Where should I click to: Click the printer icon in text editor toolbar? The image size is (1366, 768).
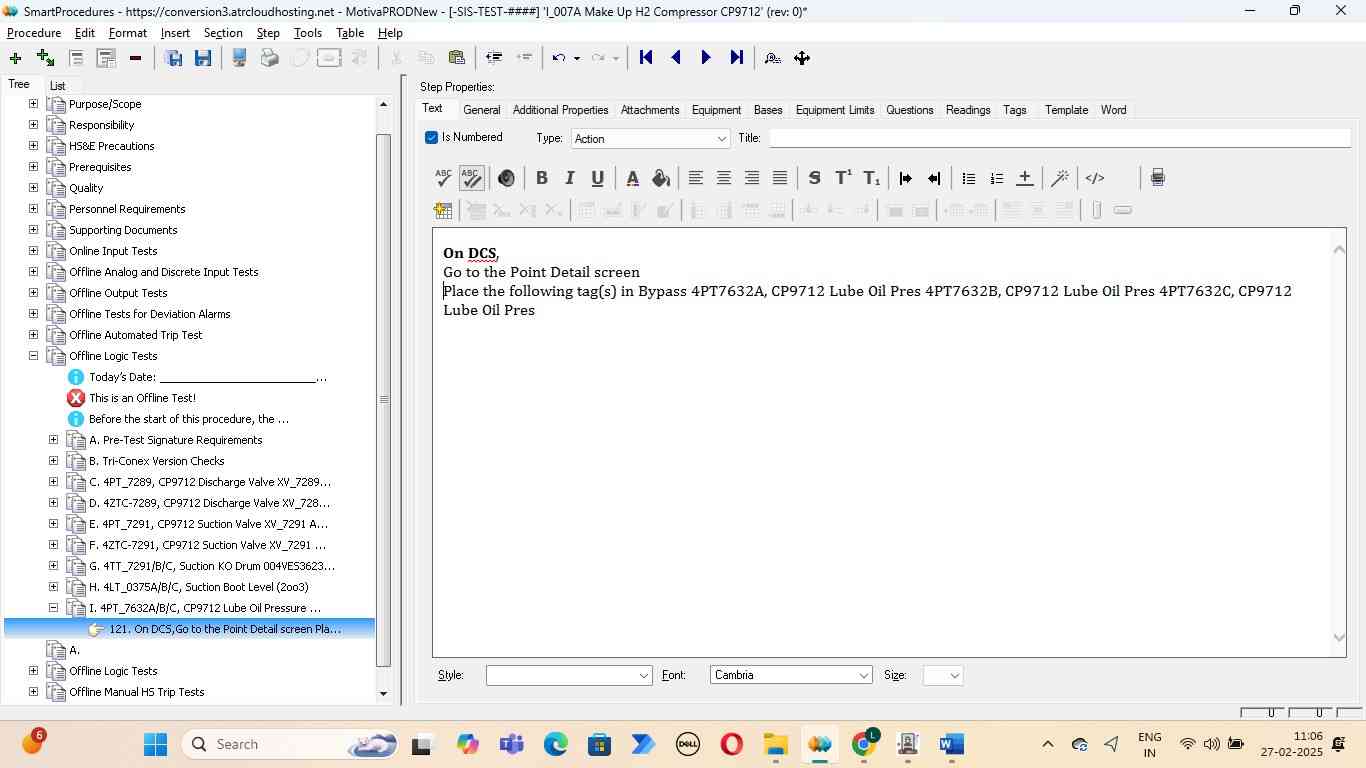pyautogui.click(x=1157, y=178)
